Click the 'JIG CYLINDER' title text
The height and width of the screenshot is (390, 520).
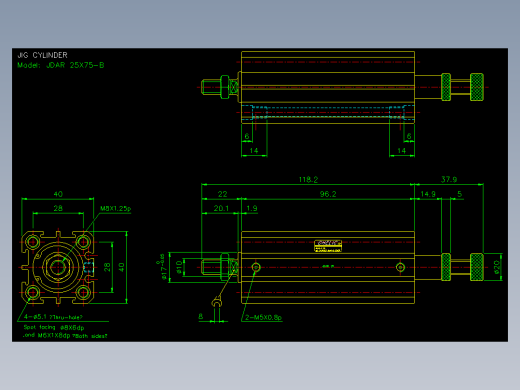(x=42, y=55)
